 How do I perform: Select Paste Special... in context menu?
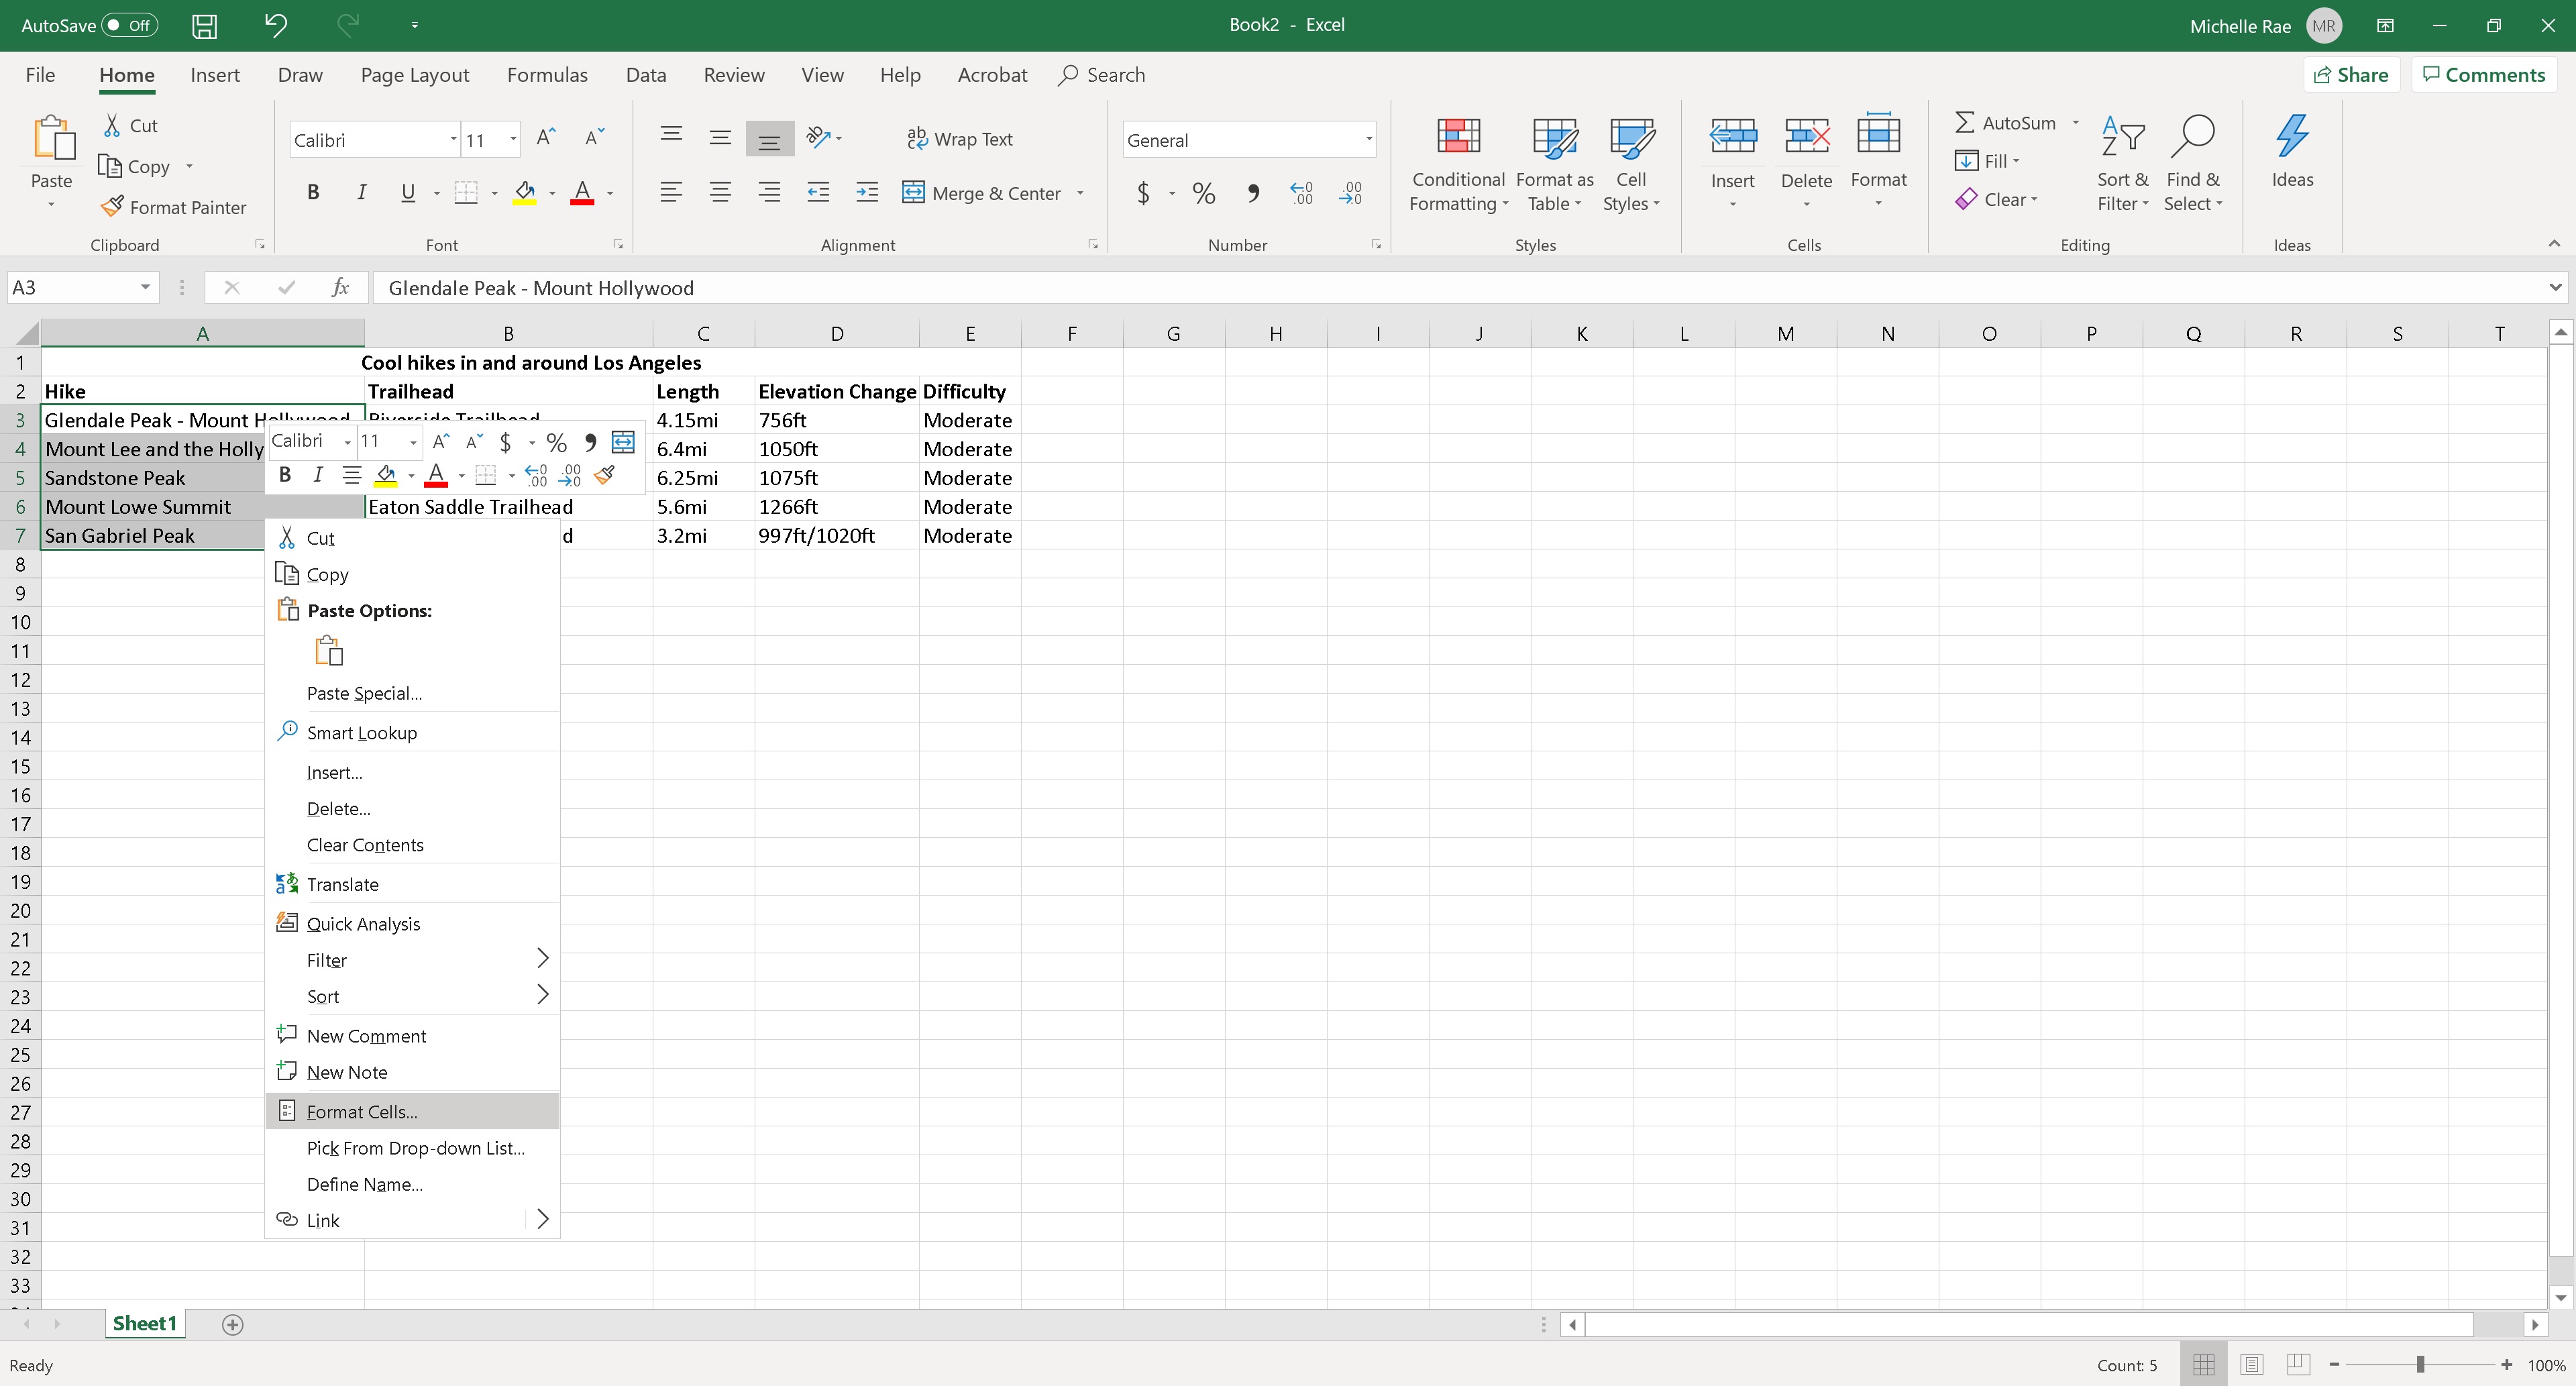click(x=412, y=693)
